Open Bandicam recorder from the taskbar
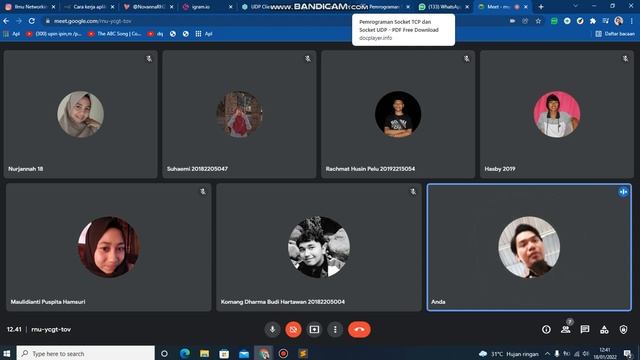 283,353
